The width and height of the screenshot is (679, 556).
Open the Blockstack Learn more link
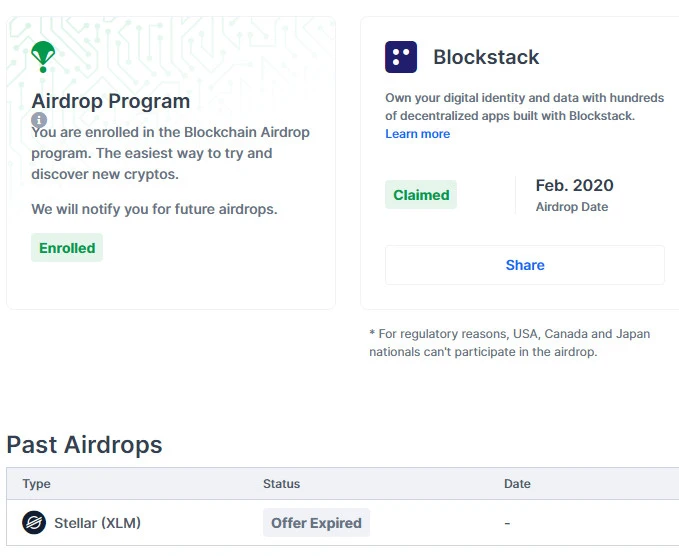click(417, 134)
